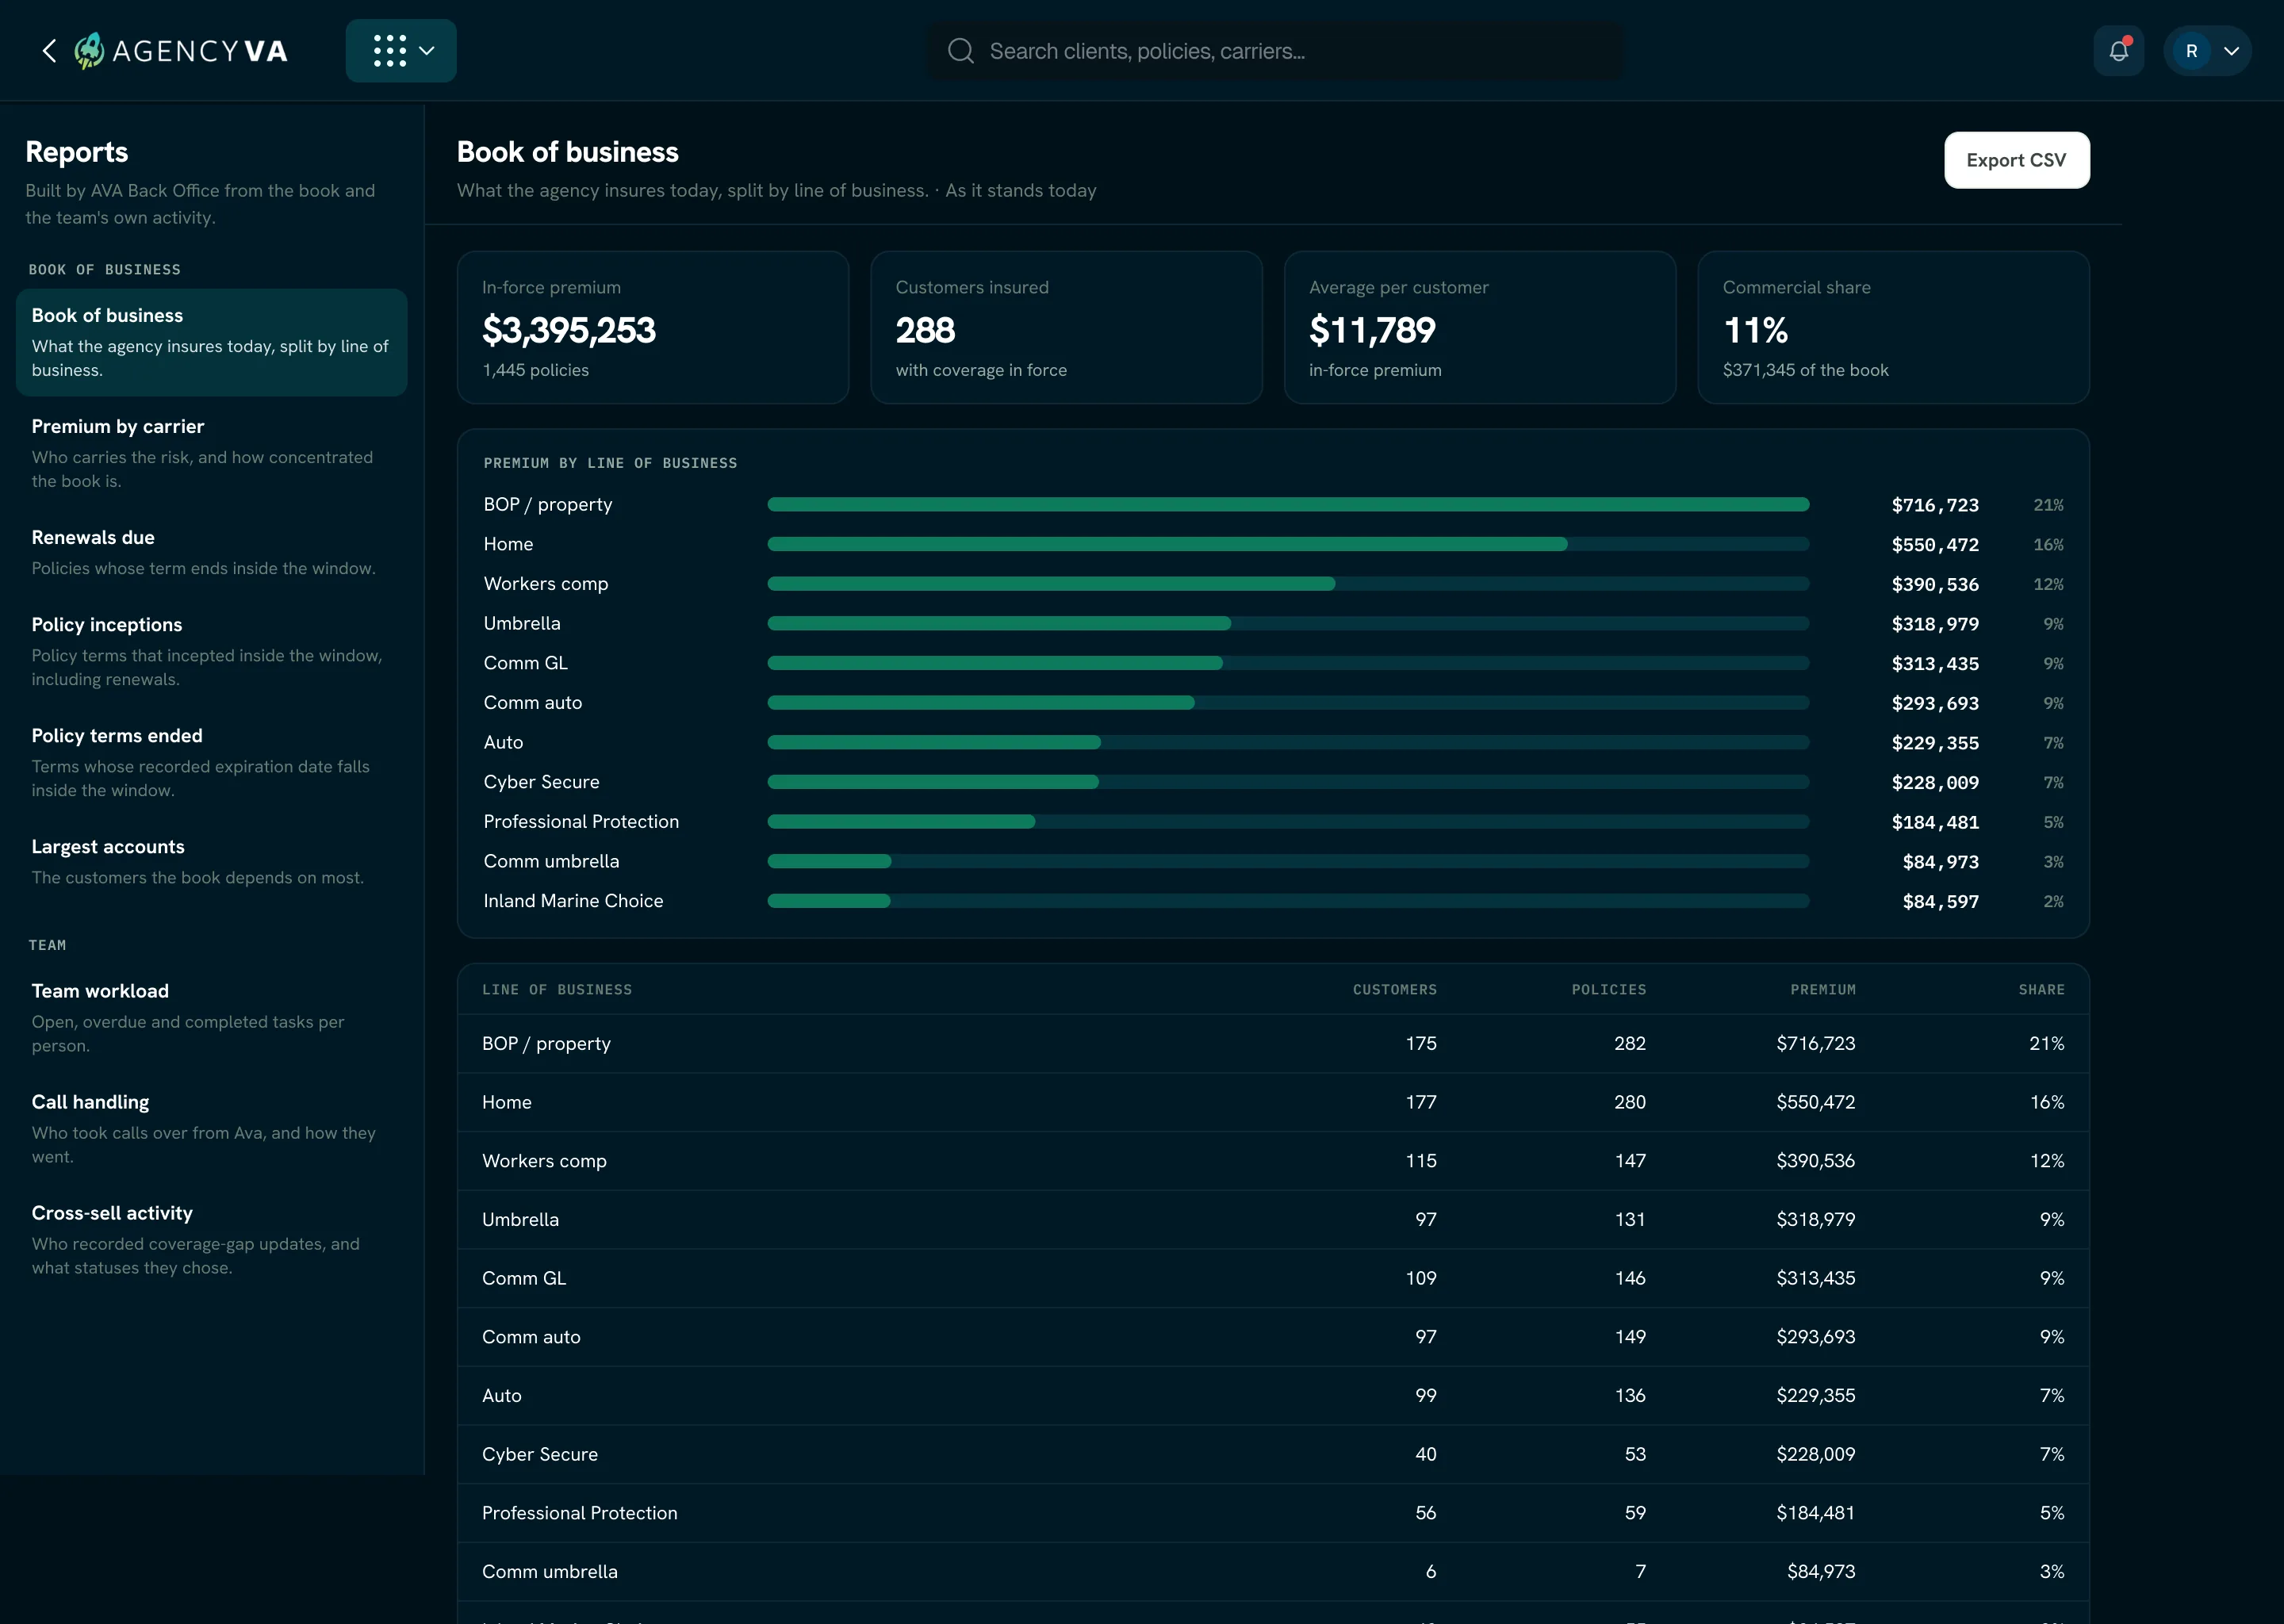
Task: Click the POLICIES column header
Action: 1608,990
